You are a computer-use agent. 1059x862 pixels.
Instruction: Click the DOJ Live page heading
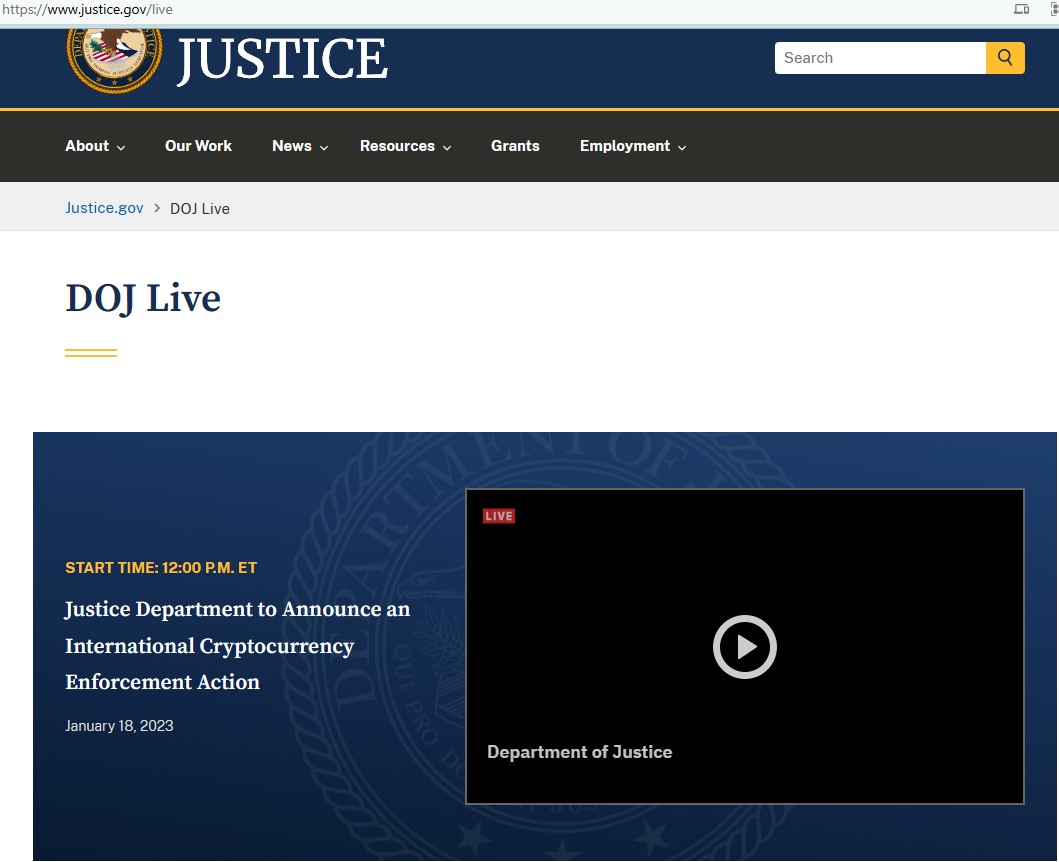point(143,298)
